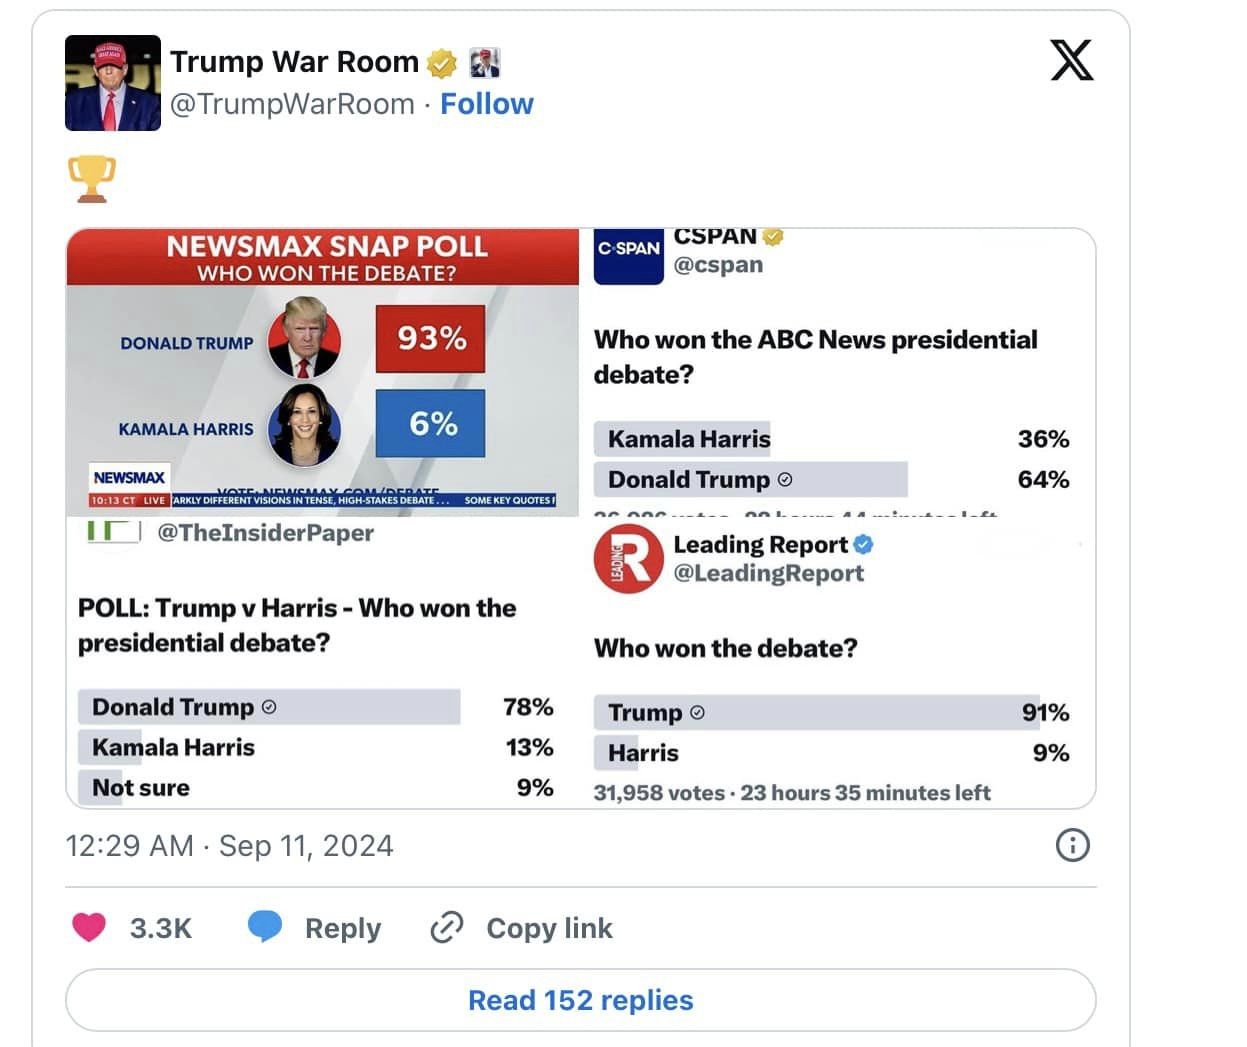Click the copy link chain icon
The image size is (1247, 1047).
446,928
